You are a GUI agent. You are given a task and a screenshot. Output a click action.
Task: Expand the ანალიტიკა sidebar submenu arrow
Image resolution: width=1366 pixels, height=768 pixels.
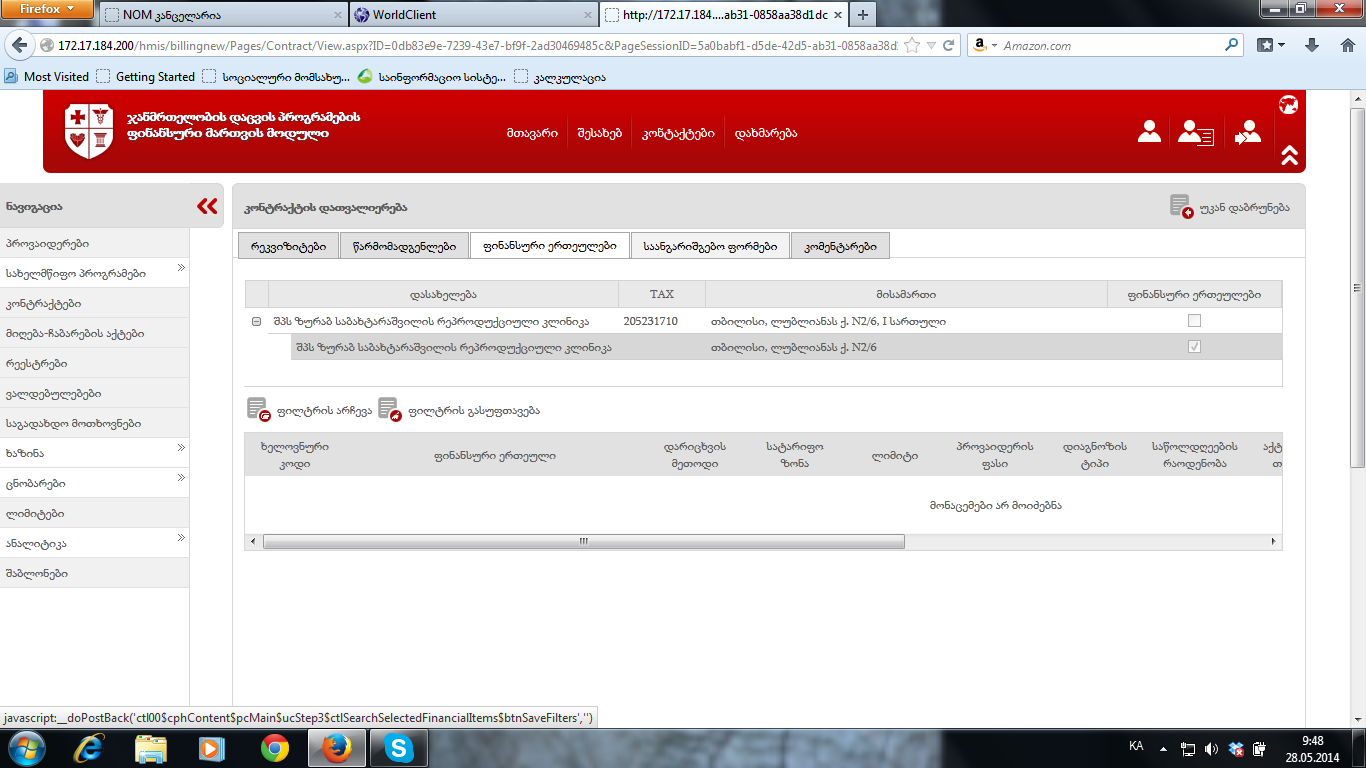(181, 538)
